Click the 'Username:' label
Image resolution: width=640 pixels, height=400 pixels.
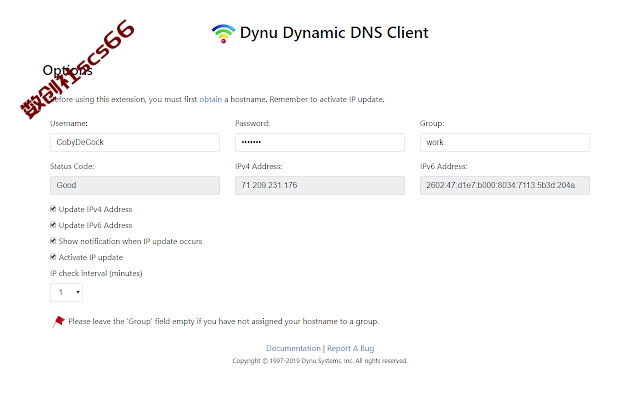point(69,123)
